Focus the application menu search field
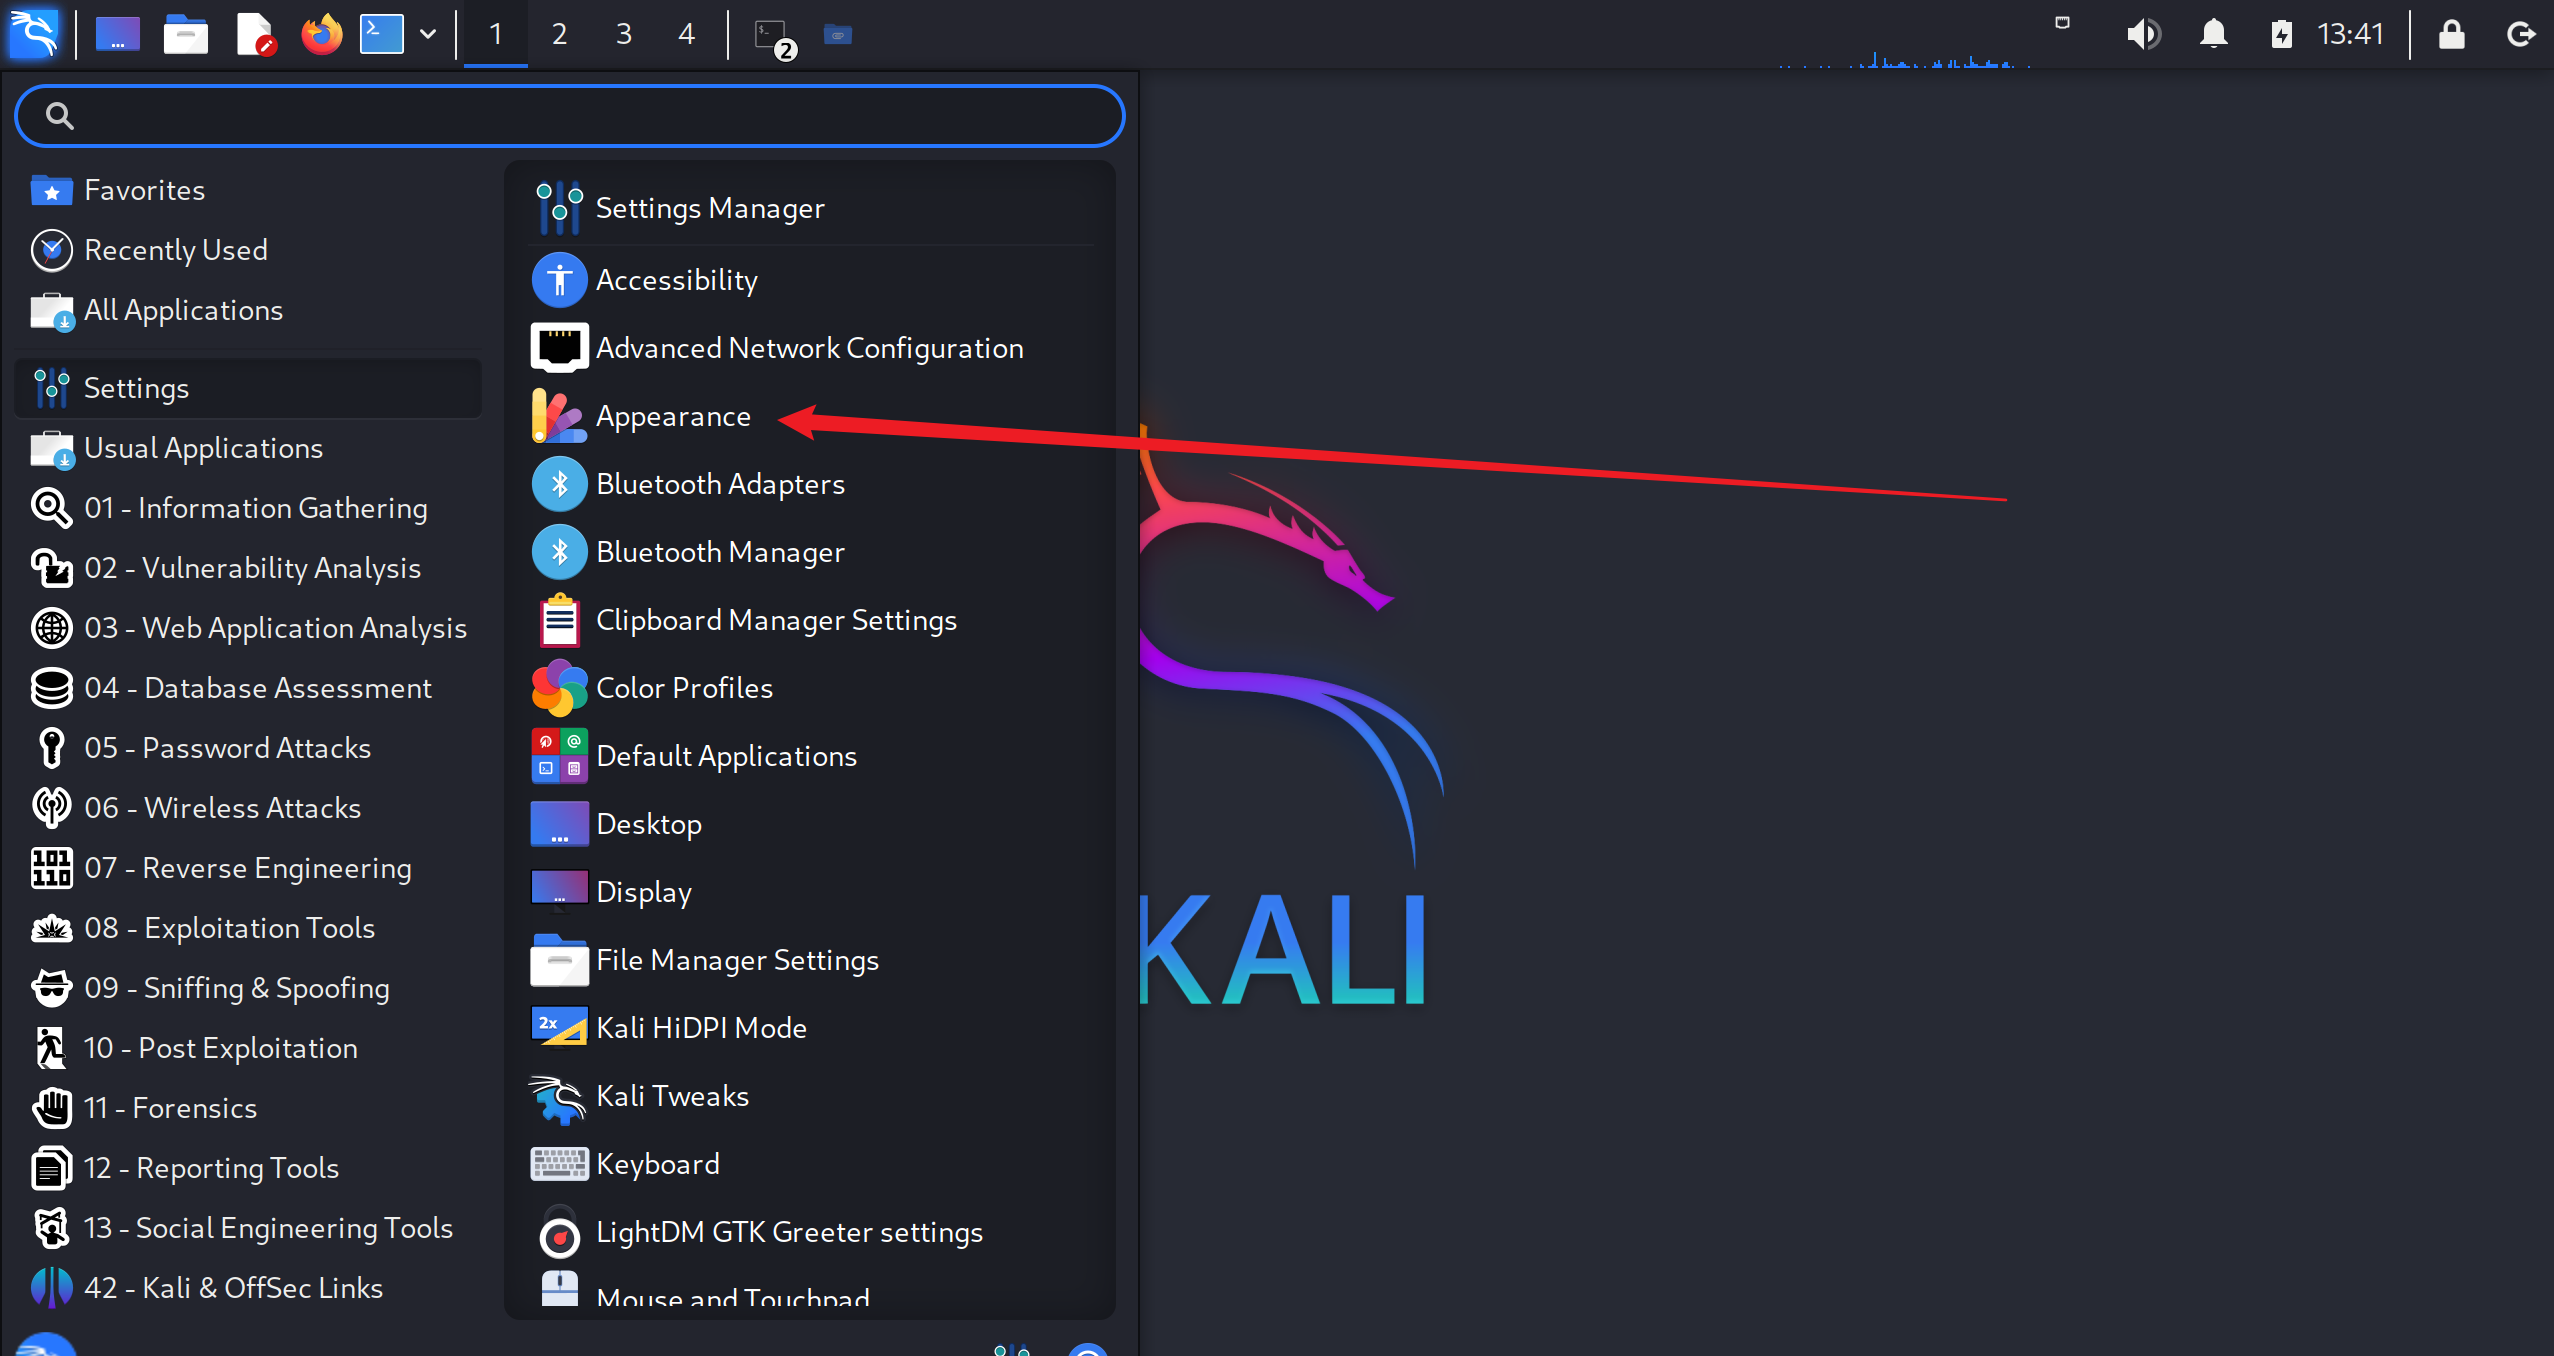The image size is (2554, 1356). [x=570, y=116]
